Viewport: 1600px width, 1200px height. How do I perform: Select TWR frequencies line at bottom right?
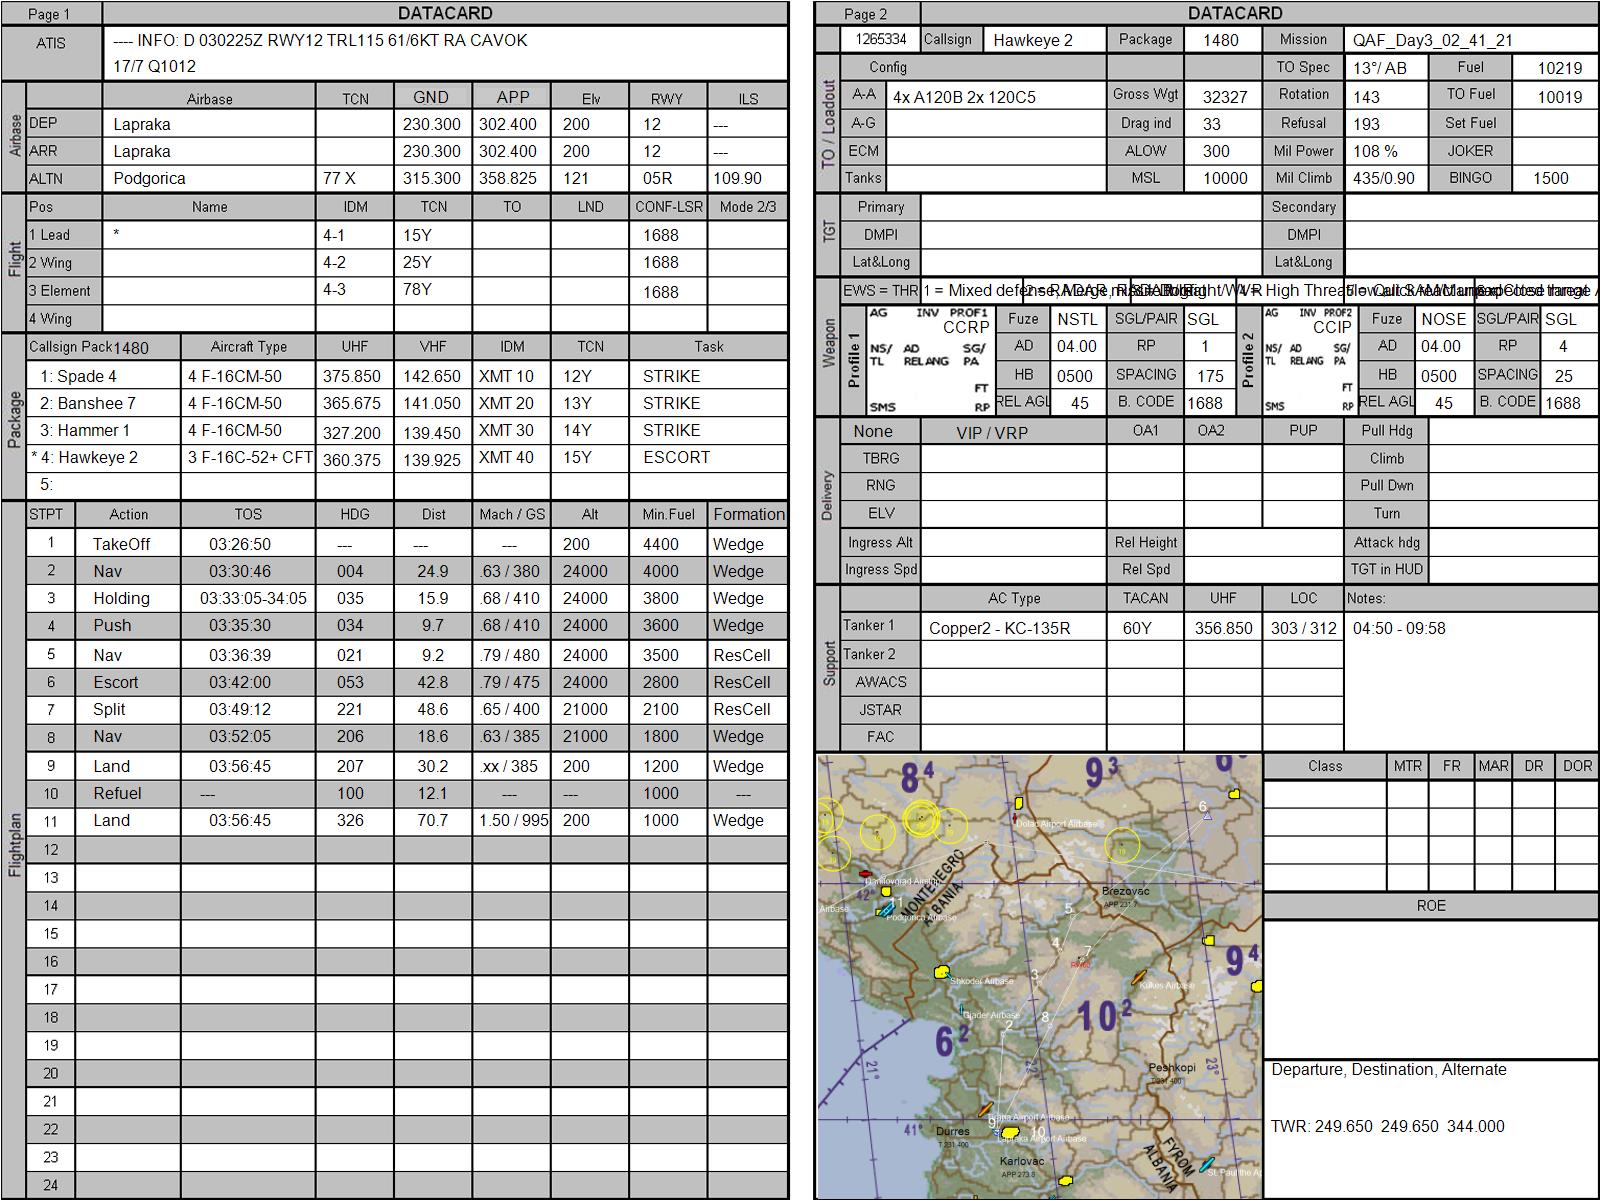pos(1388,1126)
